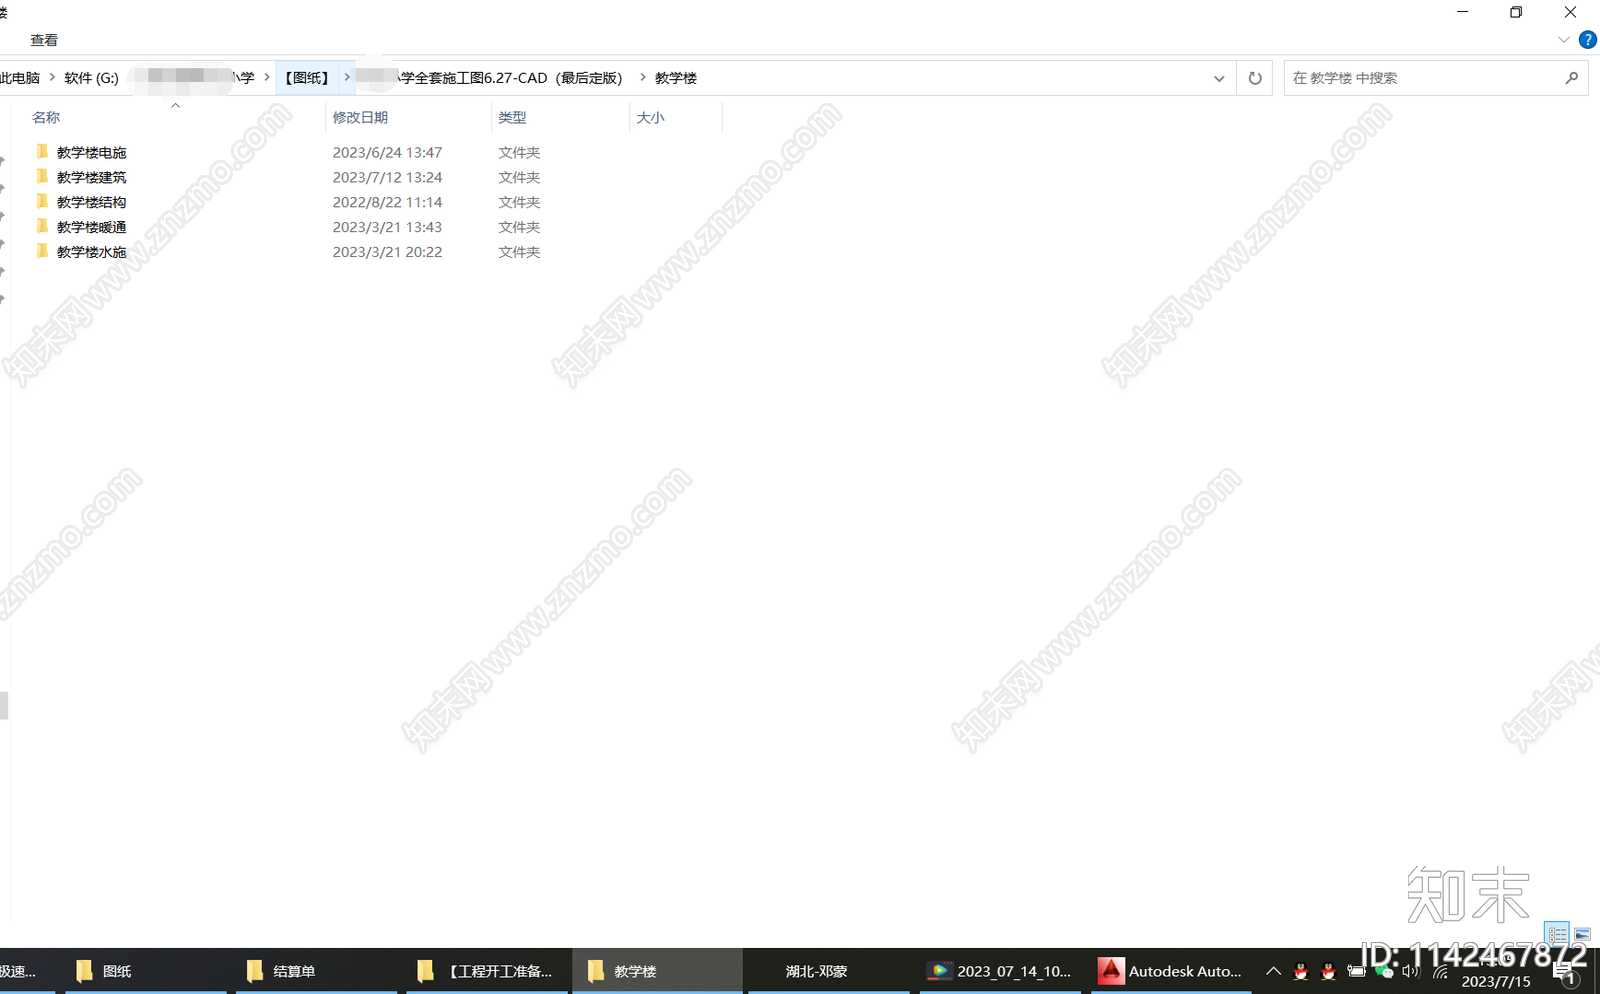This screenshot has height=994, width=1600.
Task: Switch to 图纸 taskbar window
Action: [145, 971]
